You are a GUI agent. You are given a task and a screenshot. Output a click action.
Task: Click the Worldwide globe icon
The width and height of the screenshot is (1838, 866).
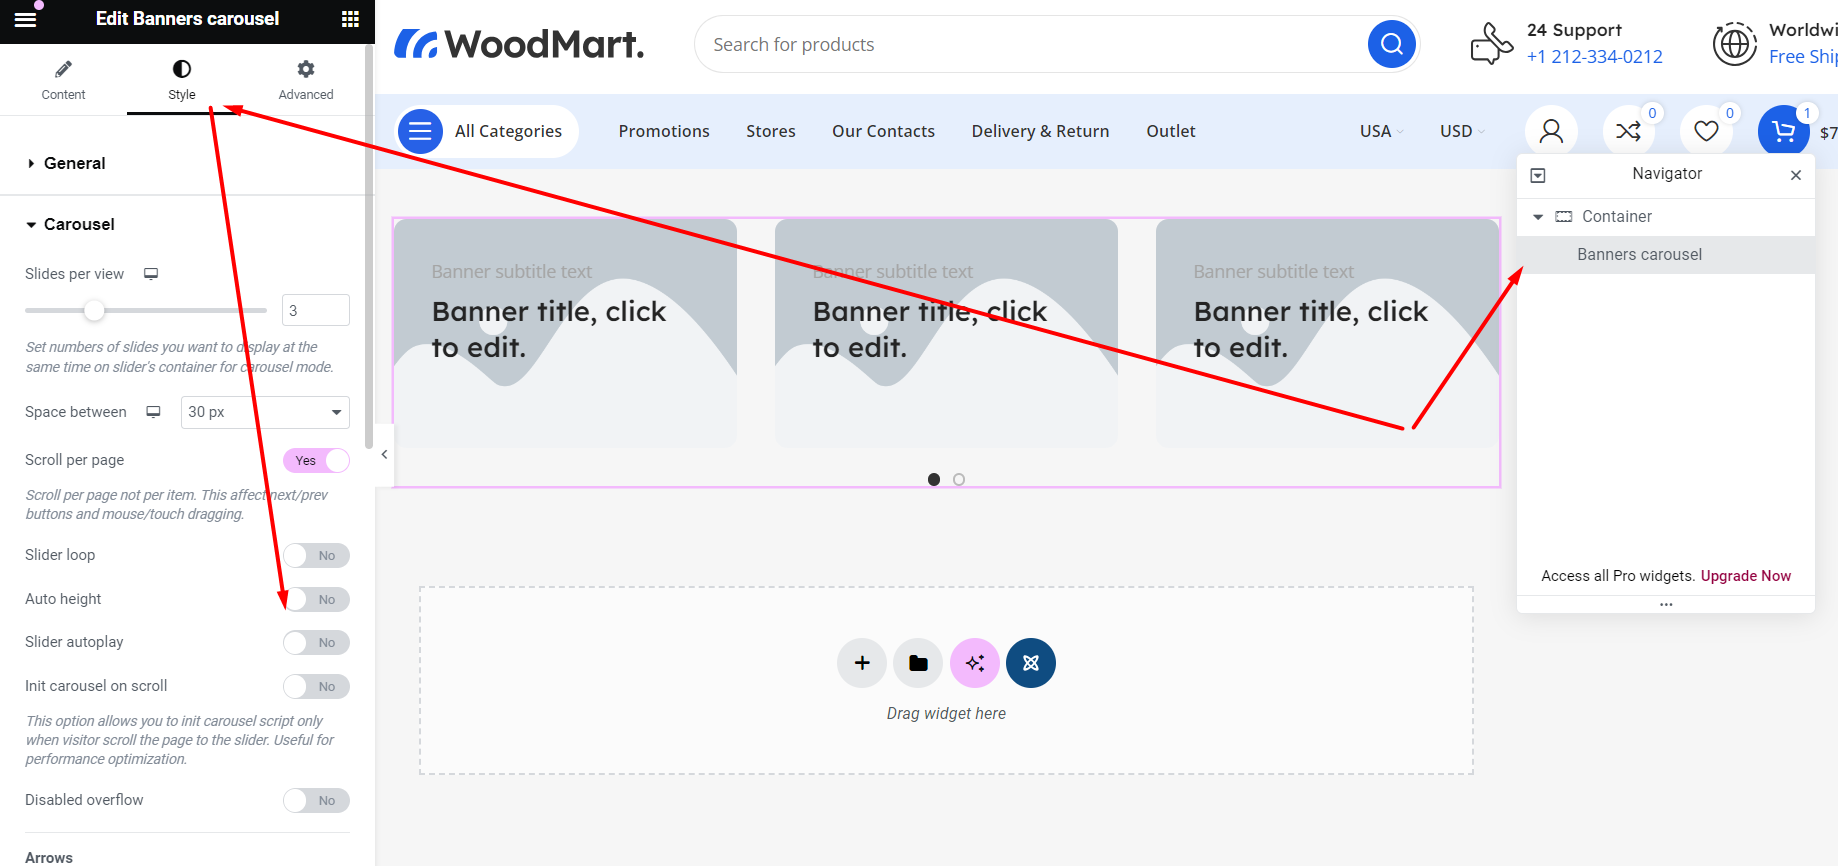tap(1734, 44)
